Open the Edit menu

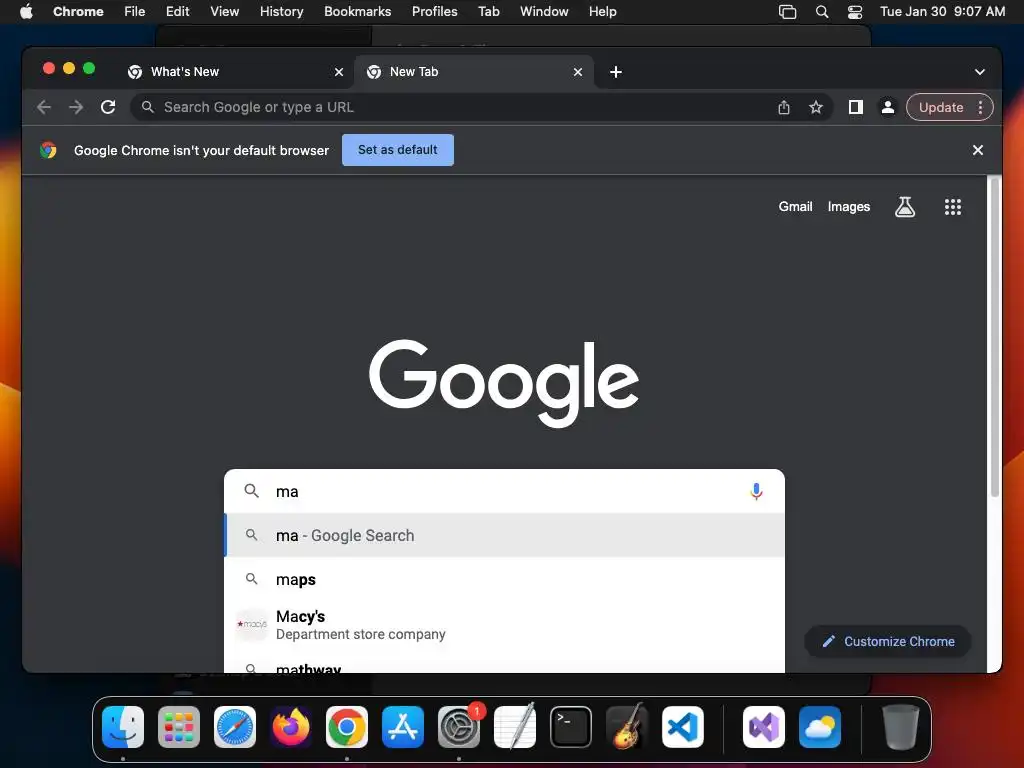[x=177, y=12]
